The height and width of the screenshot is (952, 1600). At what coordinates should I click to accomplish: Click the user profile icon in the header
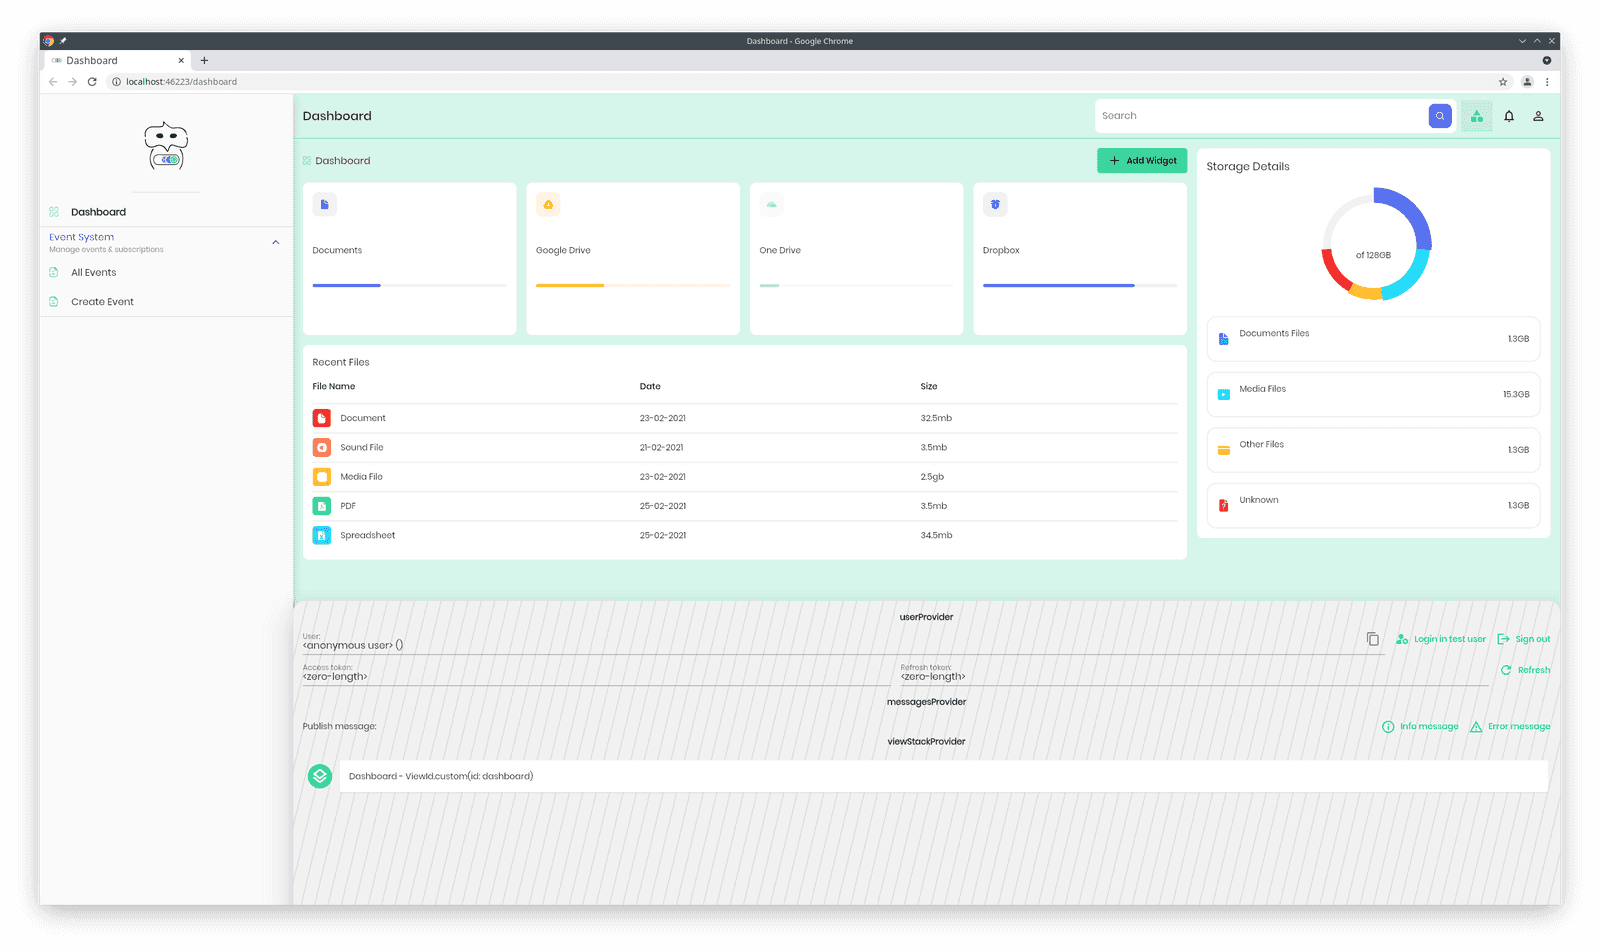click(1538, 115)
